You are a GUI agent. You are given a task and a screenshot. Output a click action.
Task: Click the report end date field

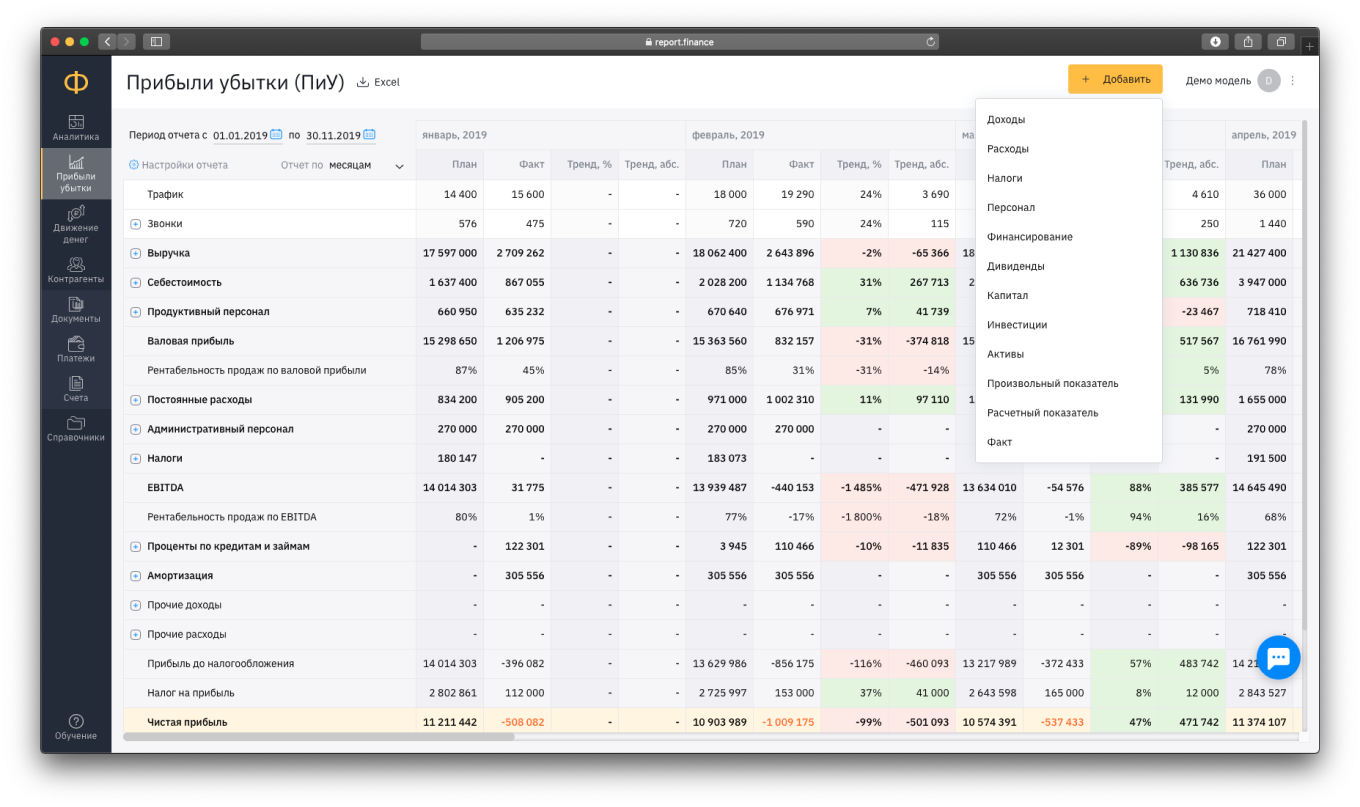pyautogui.click(x=332, y=136)
